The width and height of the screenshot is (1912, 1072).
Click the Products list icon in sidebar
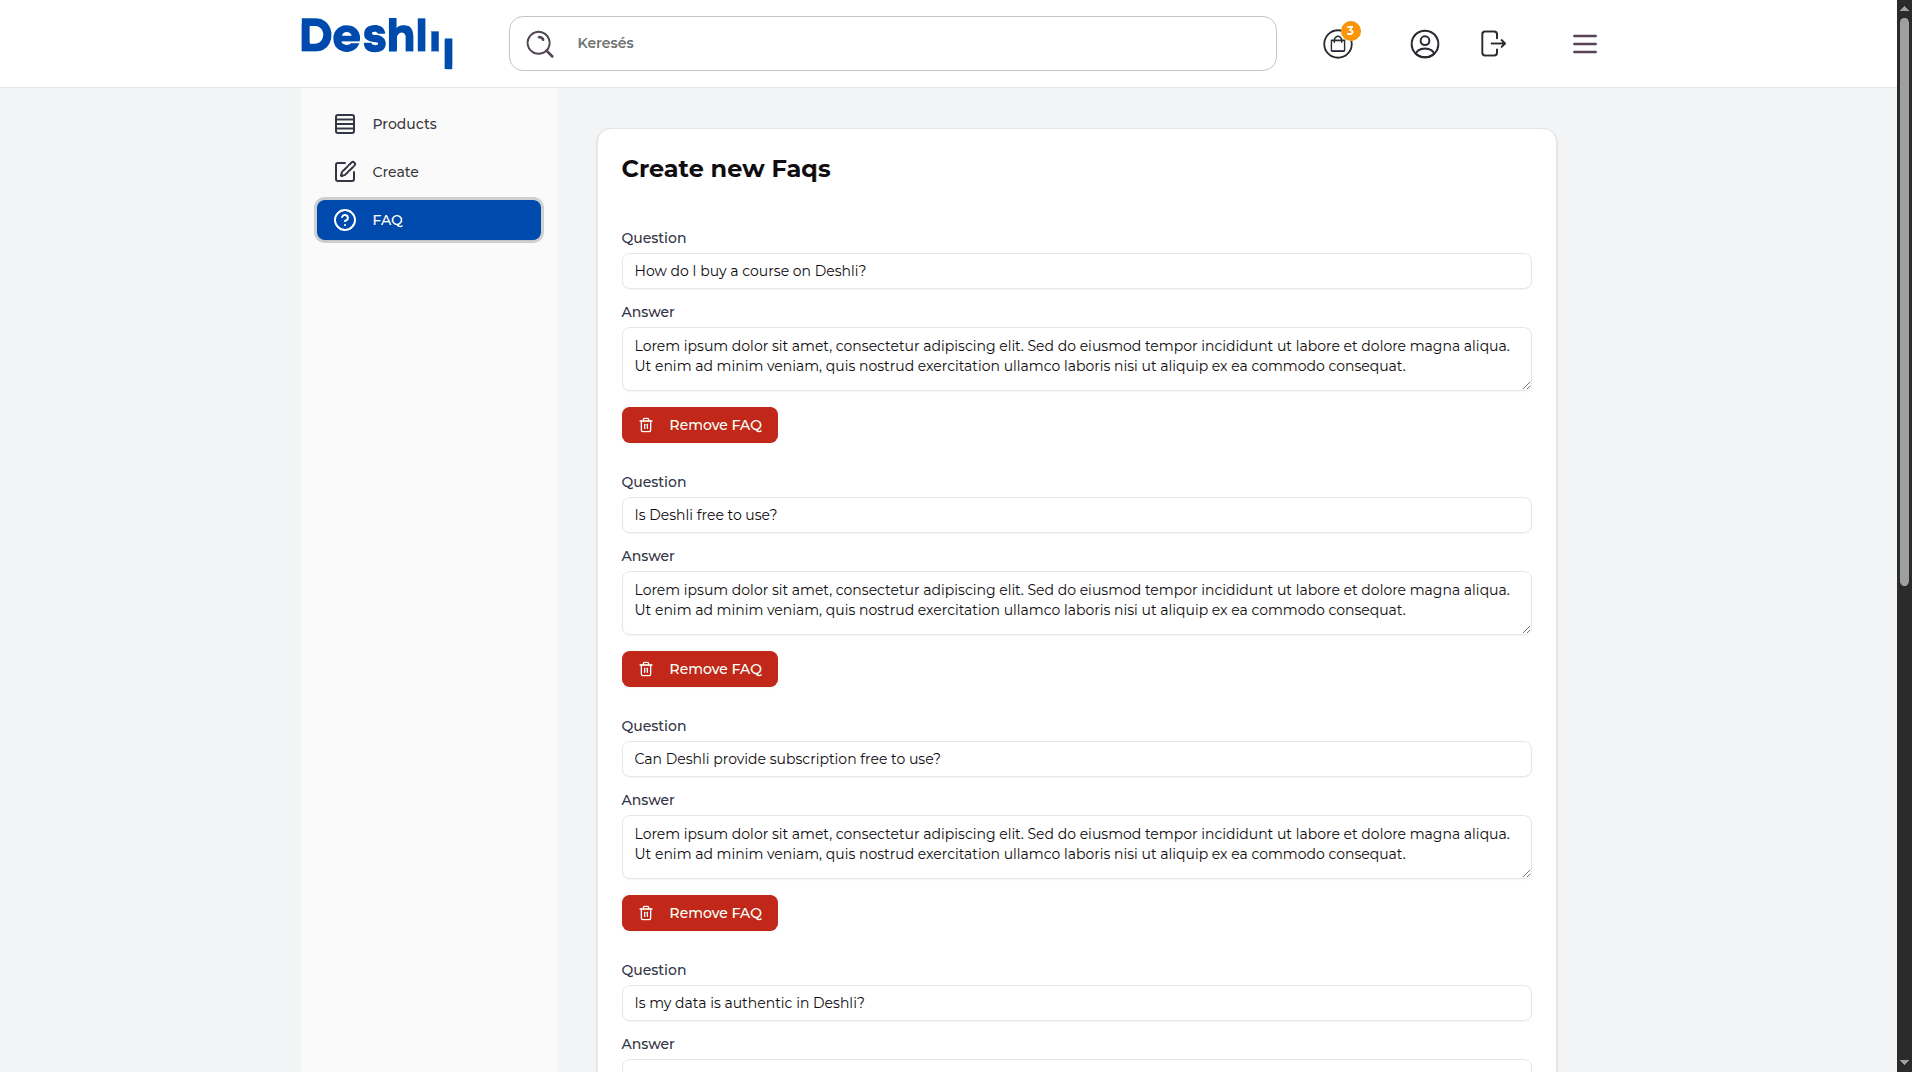click(x=345, y=124)
